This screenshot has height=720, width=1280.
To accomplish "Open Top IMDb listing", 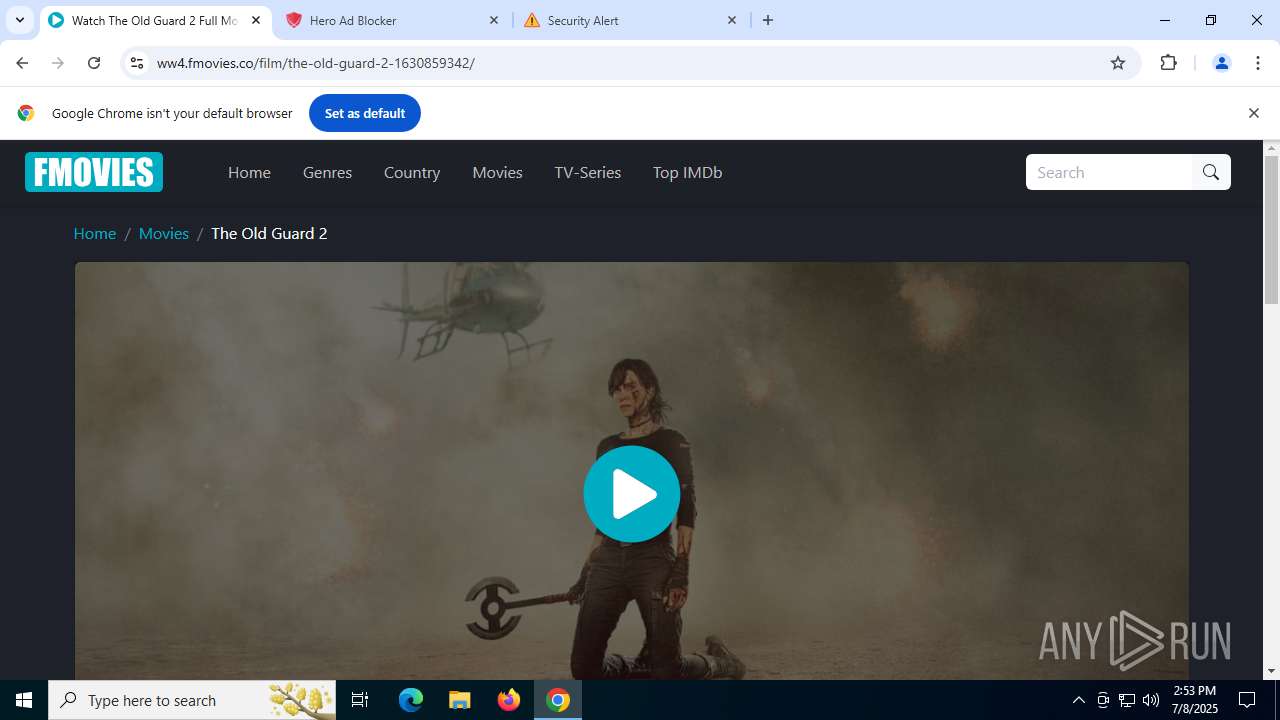I will pos(687,172).
